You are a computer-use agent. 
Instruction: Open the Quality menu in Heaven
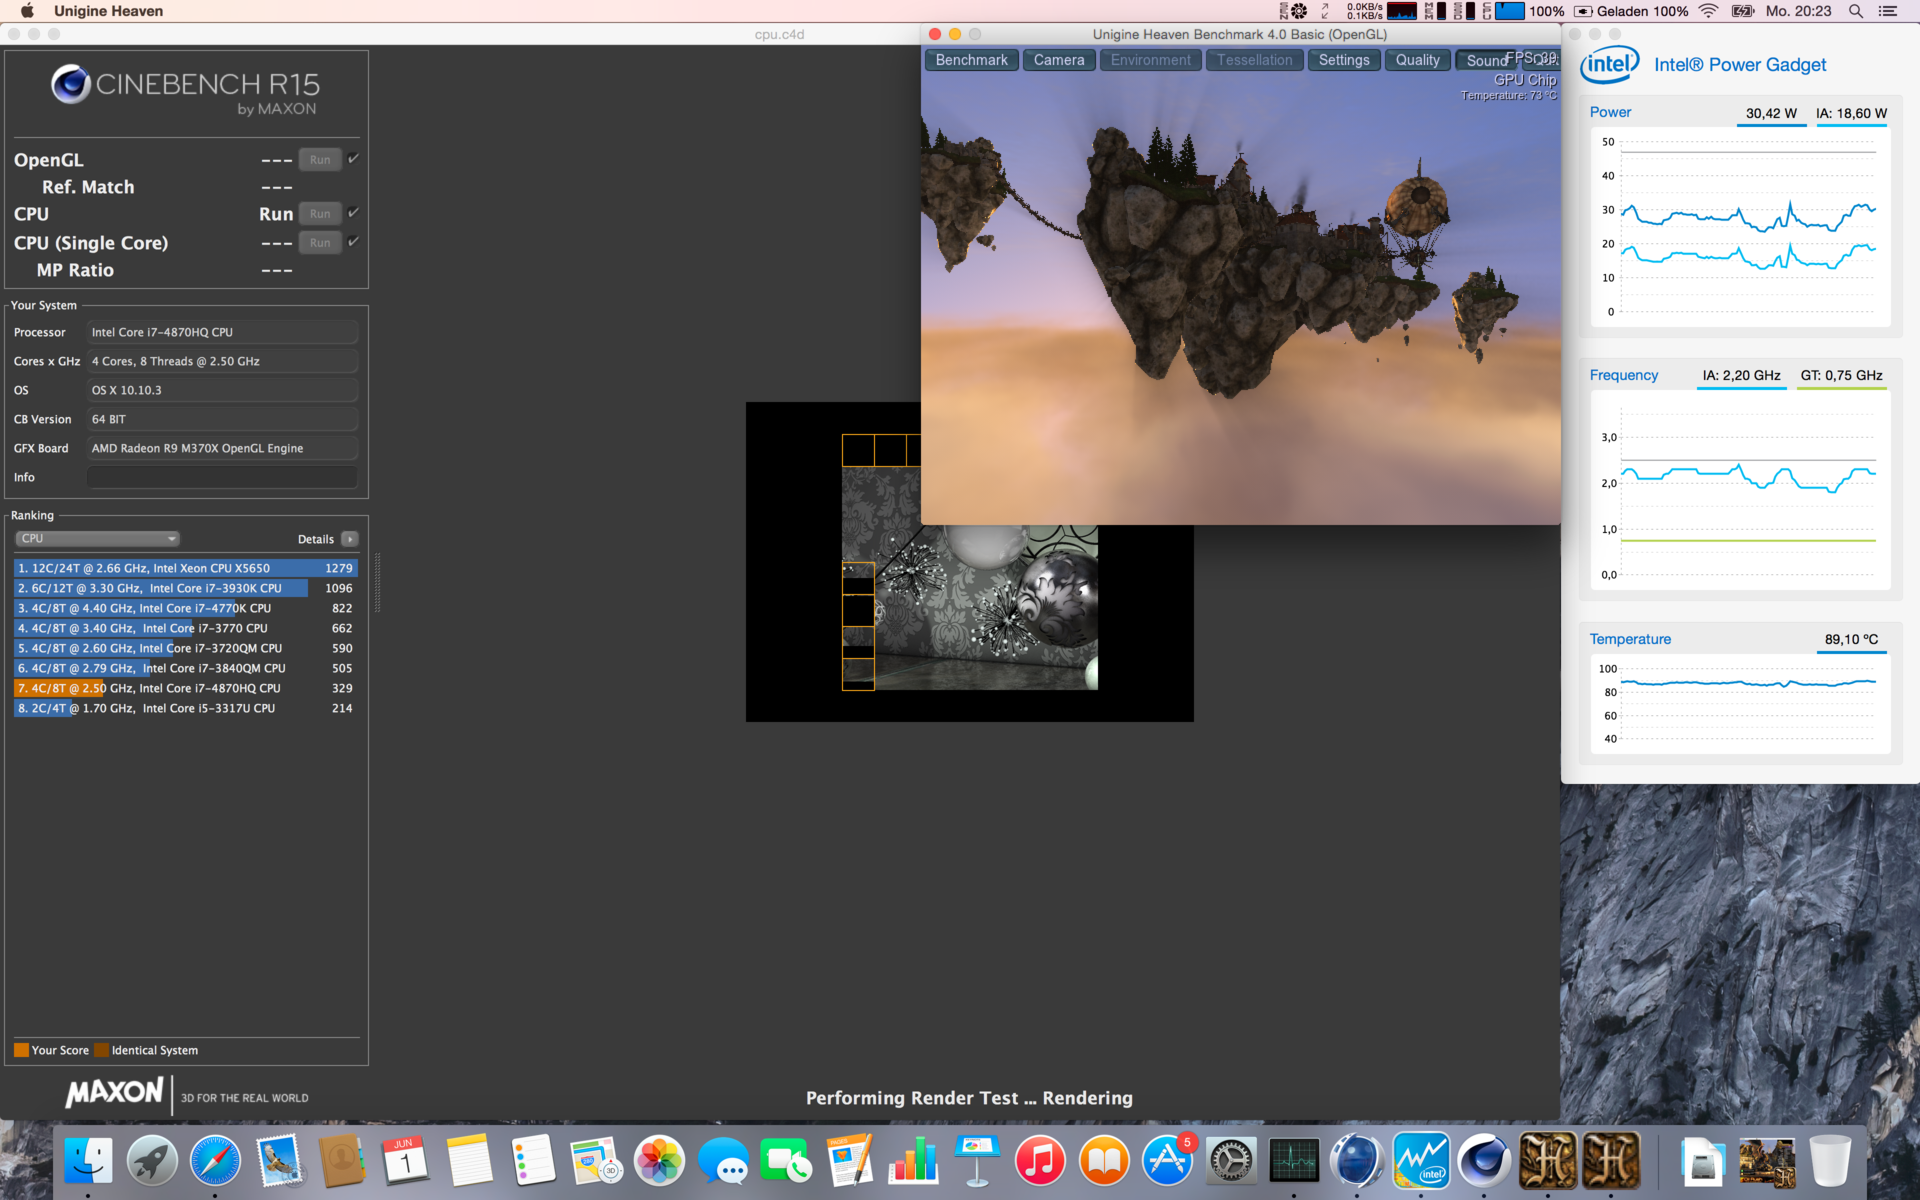tap(1417, 60)
